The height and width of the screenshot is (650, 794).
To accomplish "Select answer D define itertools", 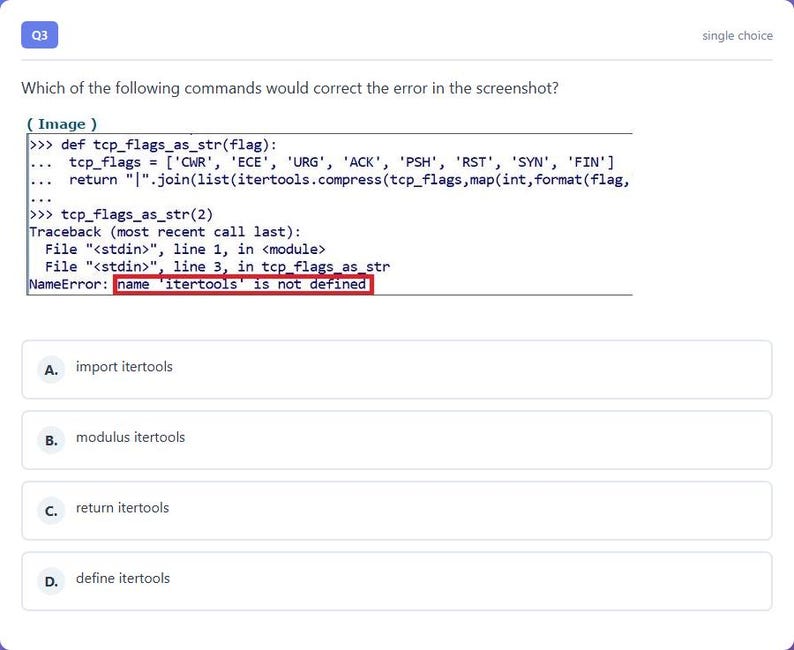I will coord(396,581).
